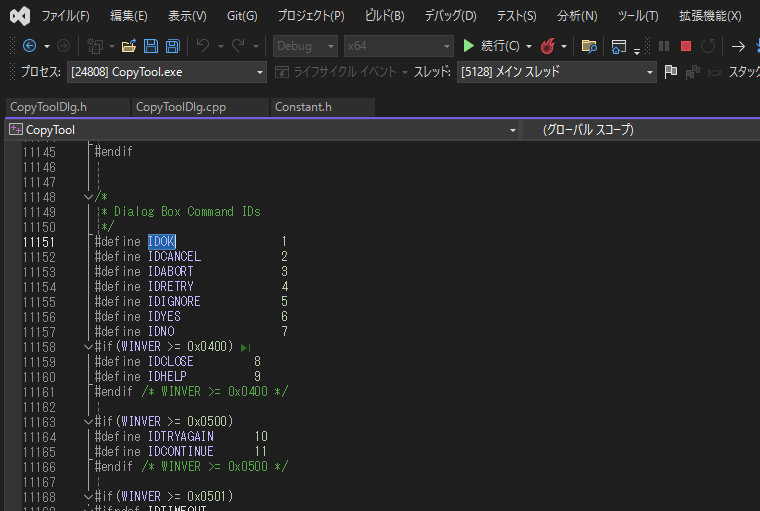Click the thread flag icon

click(671, 72)
